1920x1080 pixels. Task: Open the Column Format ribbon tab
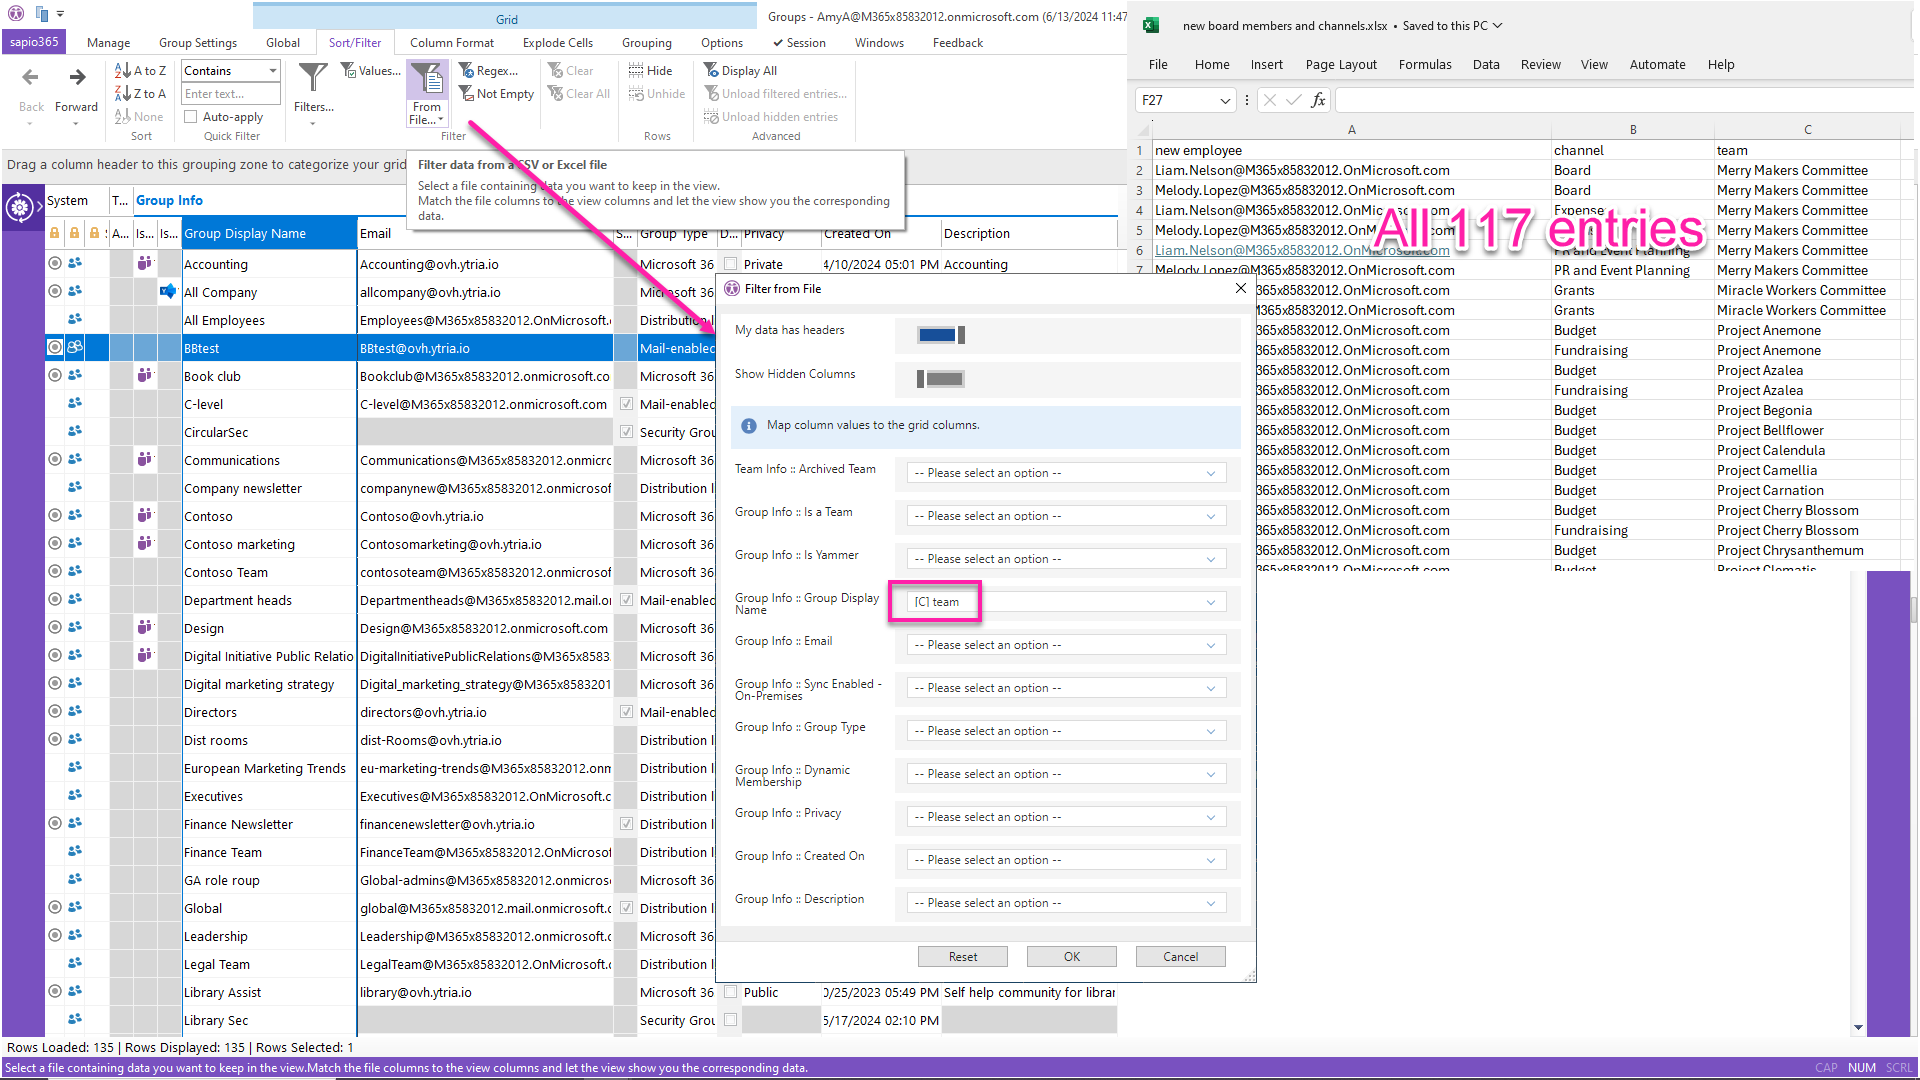(x=452, y=43)
